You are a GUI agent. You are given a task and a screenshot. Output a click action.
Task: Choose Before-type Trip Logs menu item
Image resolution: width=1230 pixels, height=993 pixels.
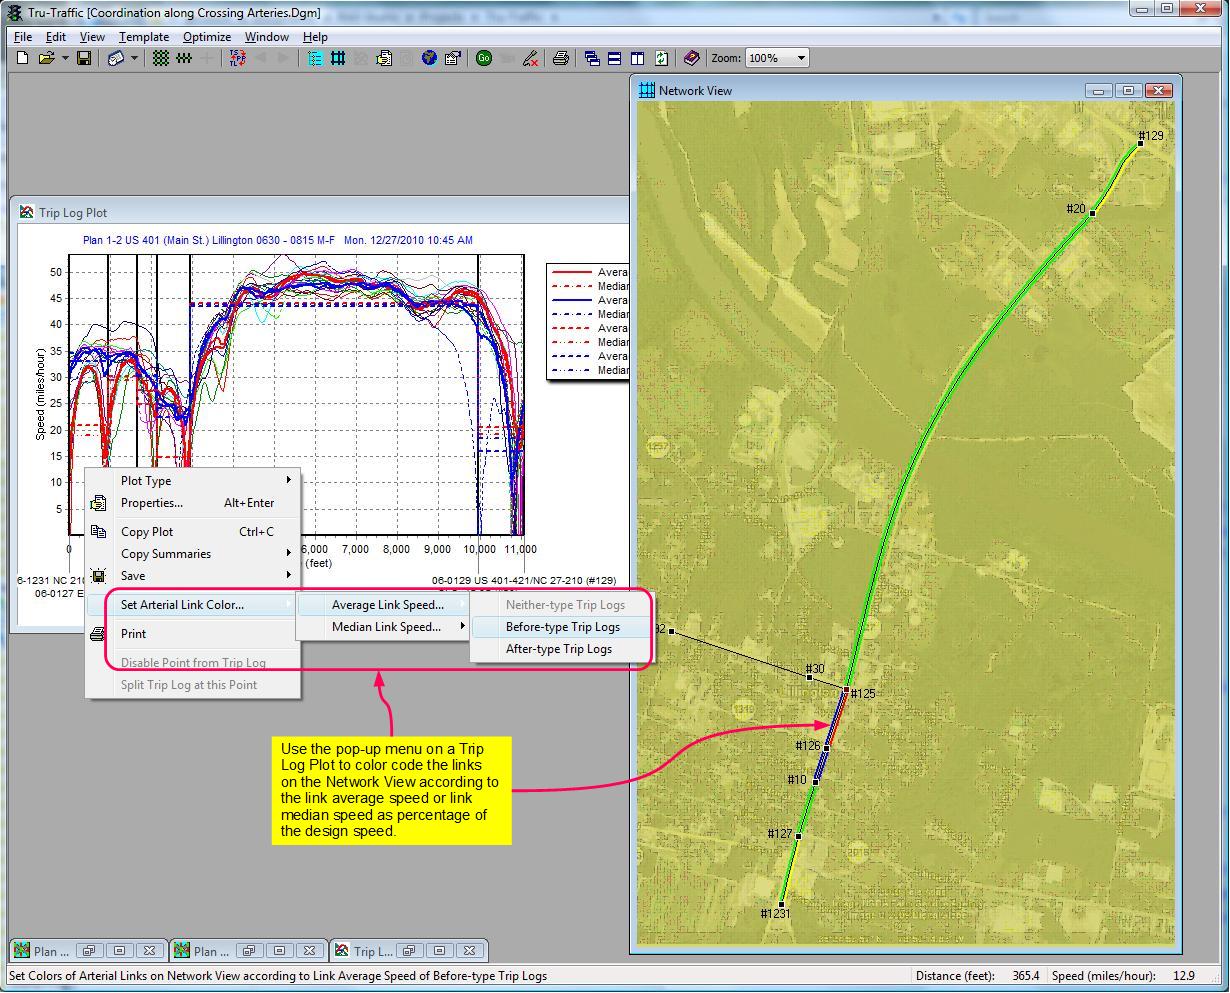(x=562, y=627)
